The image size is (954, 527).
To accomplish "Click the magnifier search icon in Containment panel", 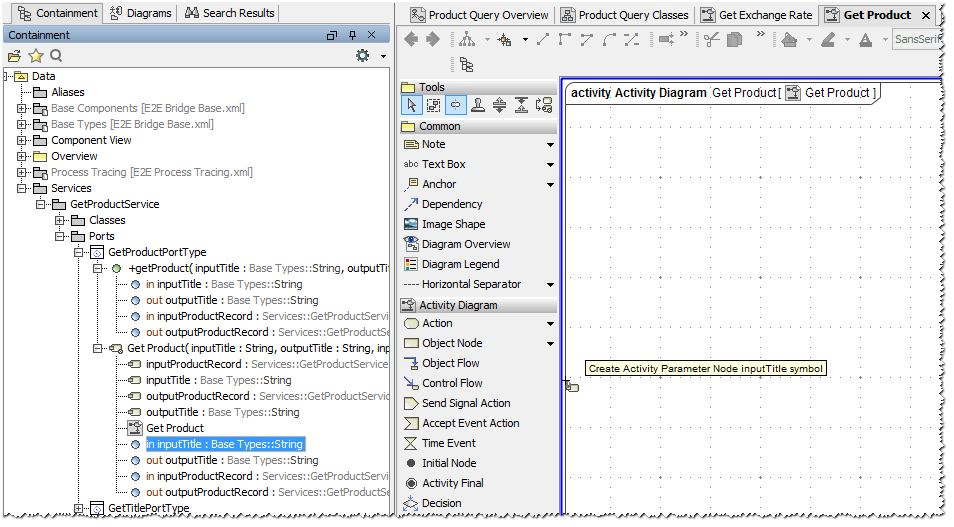I will coord(56,56).
